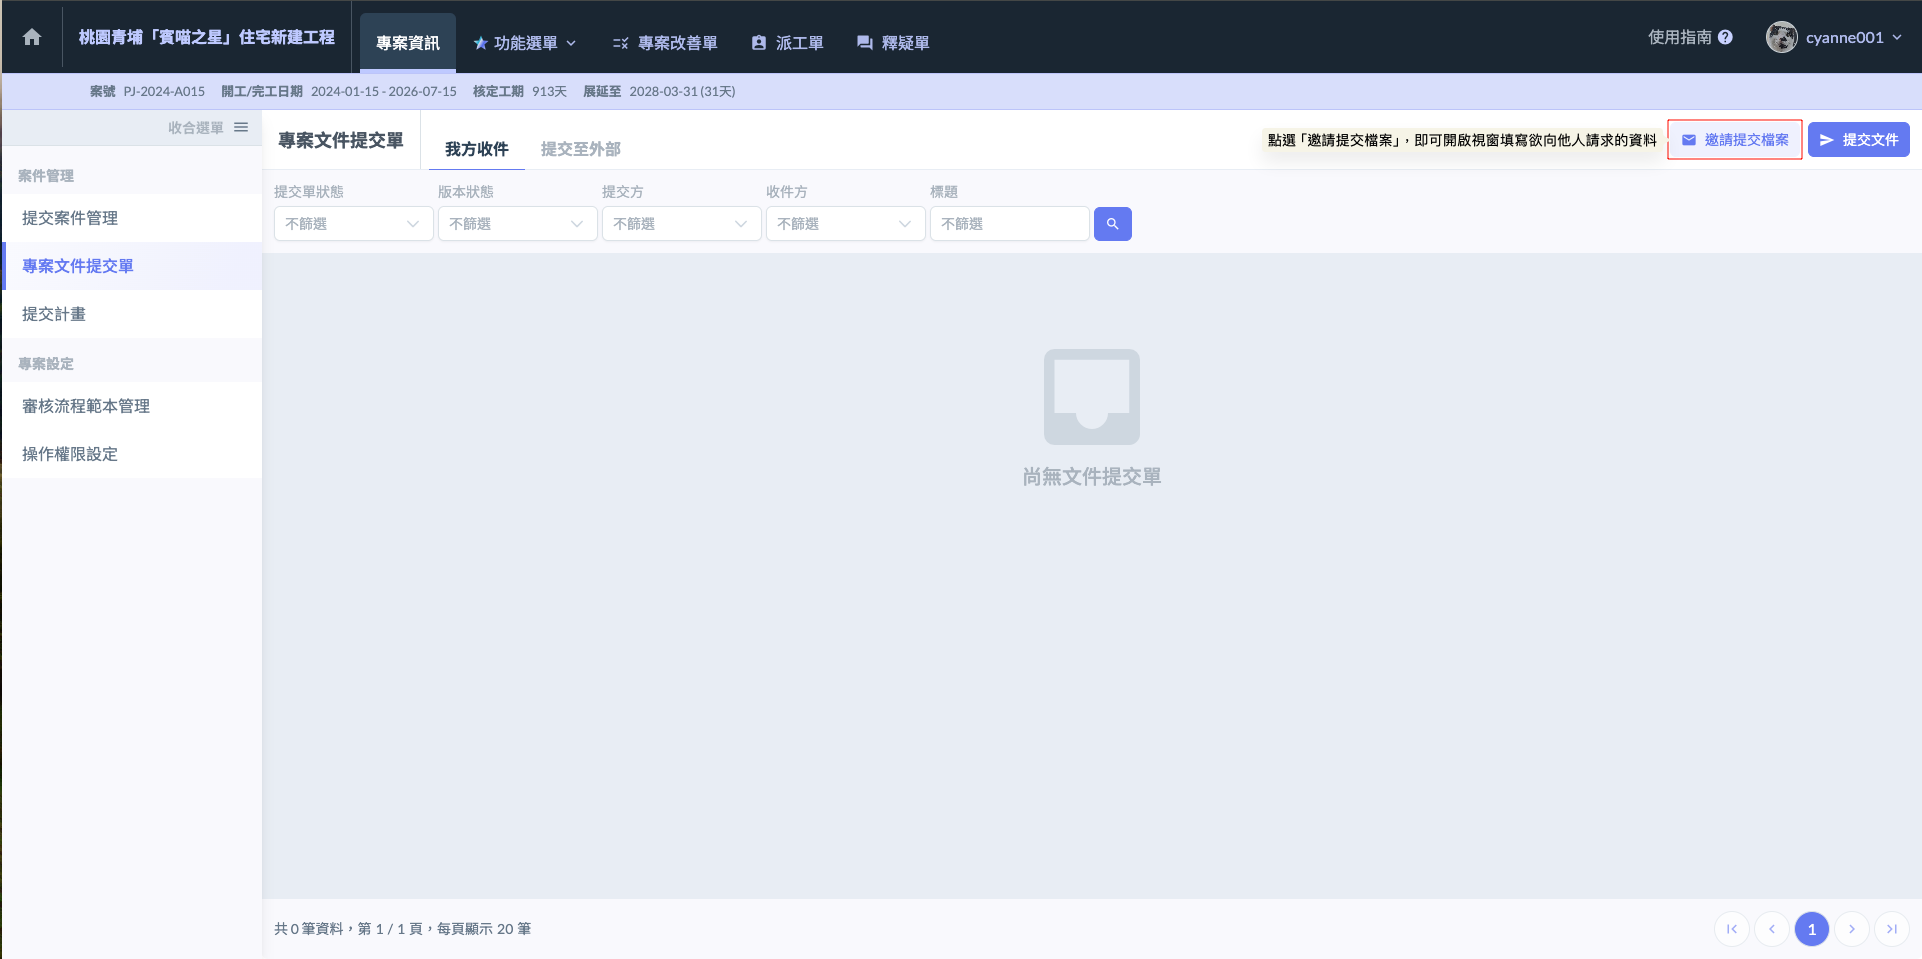The height and width of the screenshot is (959, 1922).
Task: Open 提交案件管理 in the sidebar
Action: [x=132, y=218]
